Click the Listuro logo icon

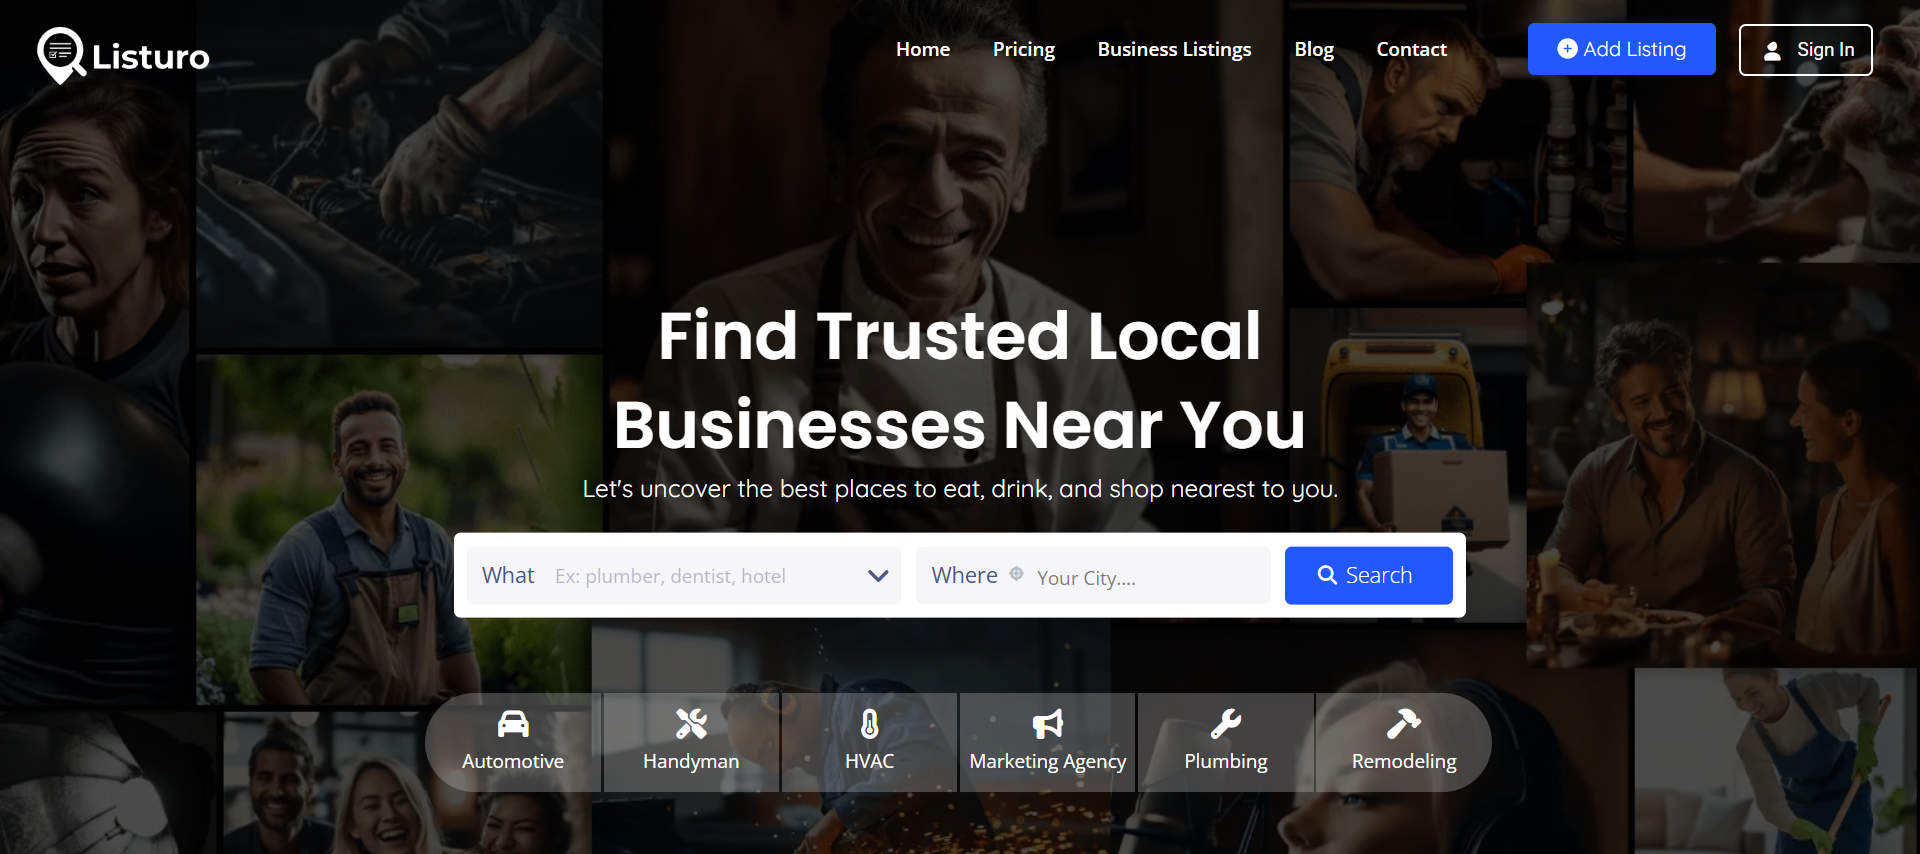click(x=60, y=55)
